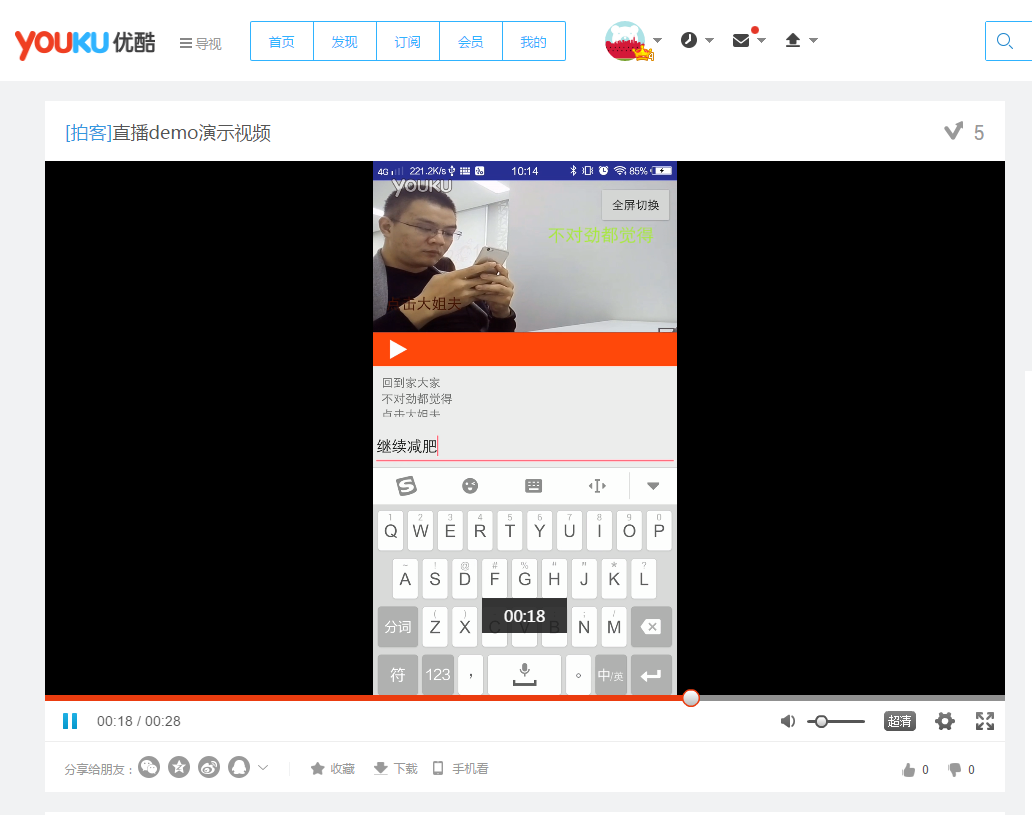Open the messages envelope icon
The image size is (1032, 815).
click(x=741, y=40)
